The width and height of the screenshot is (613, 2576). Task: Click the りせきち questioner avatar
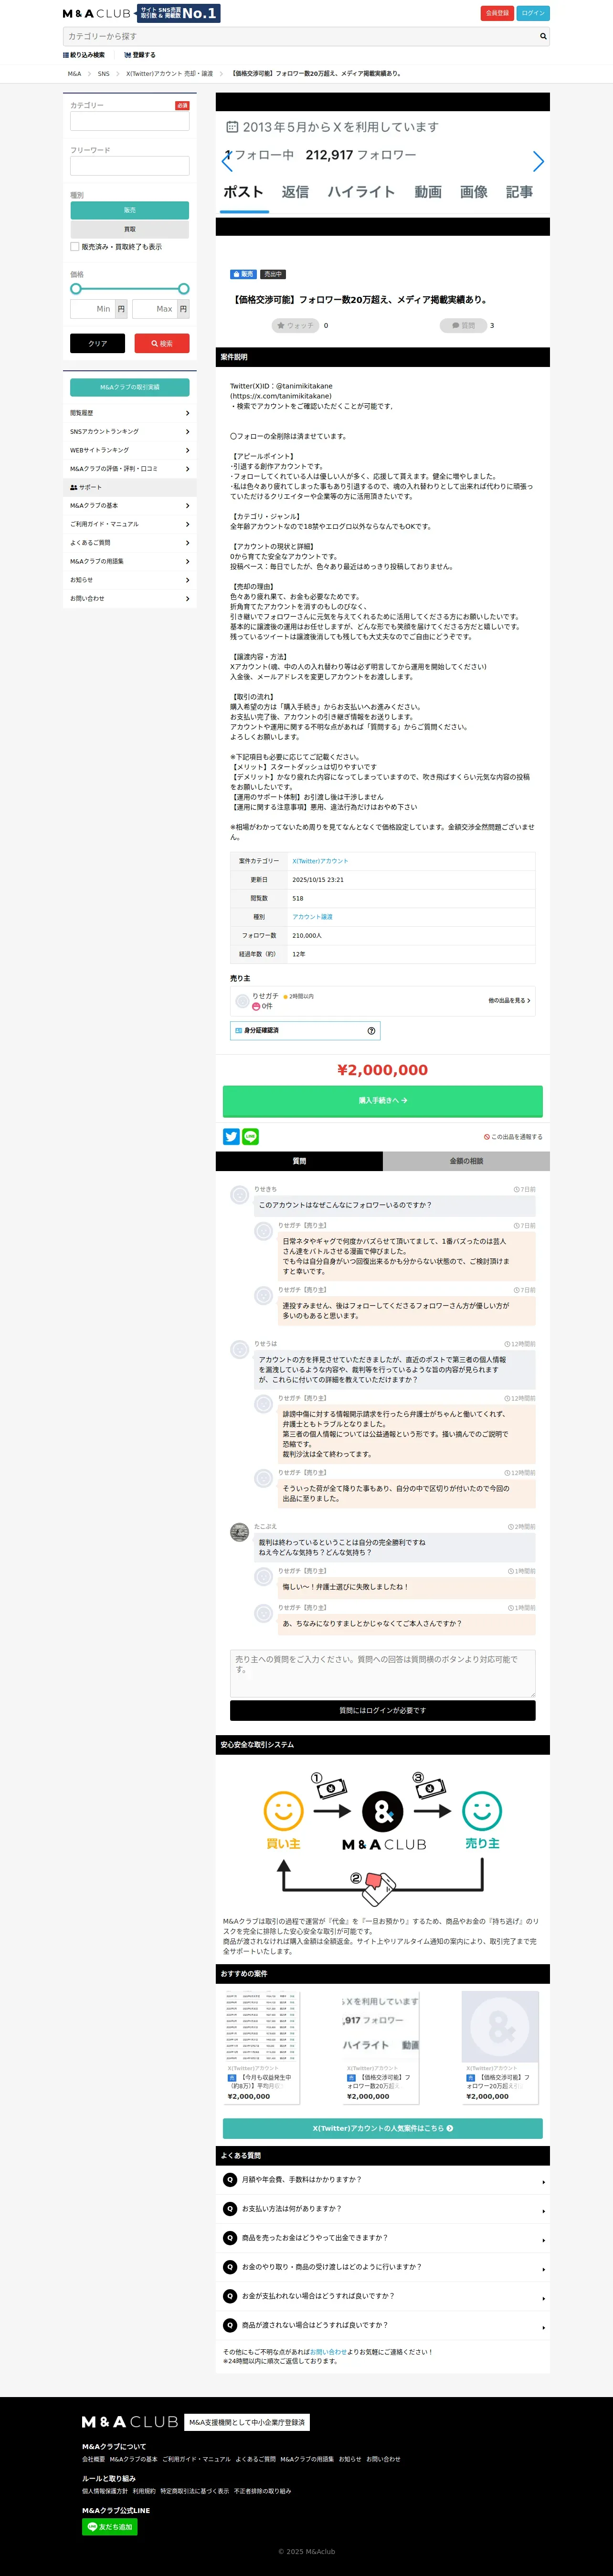[239, 1195]
